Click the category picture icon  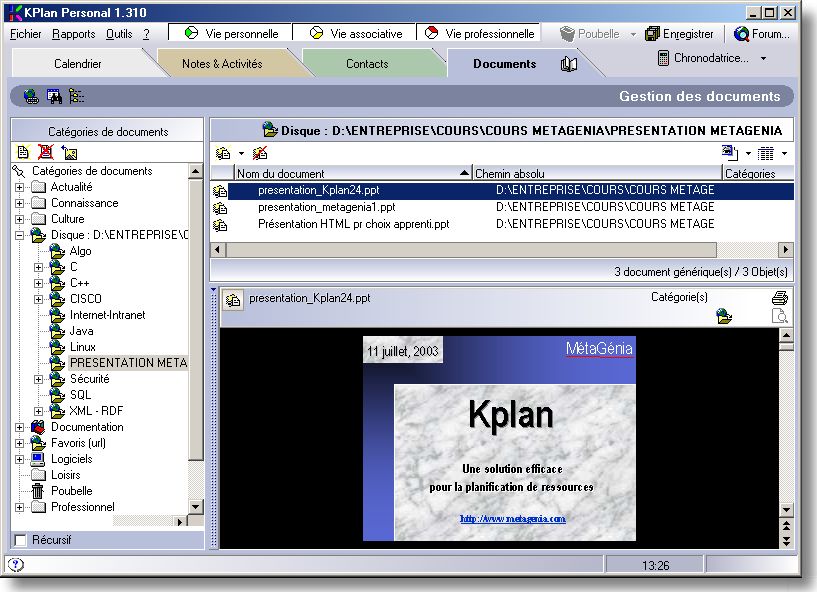tap(69, 153)
